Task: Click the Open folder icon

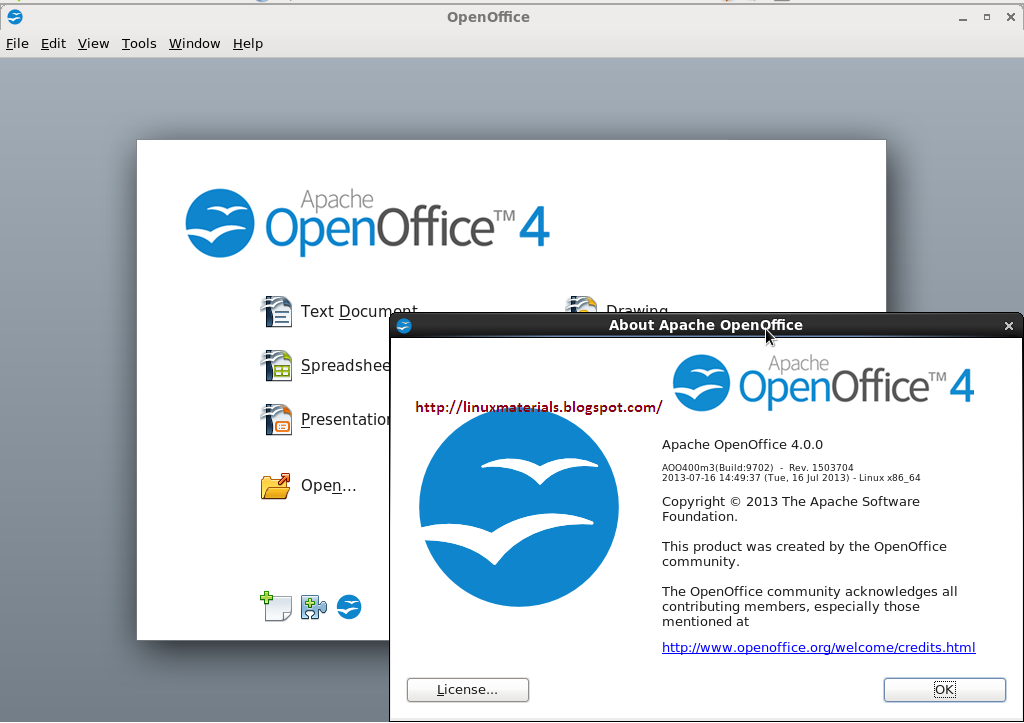Action: (x=276, y=486)
